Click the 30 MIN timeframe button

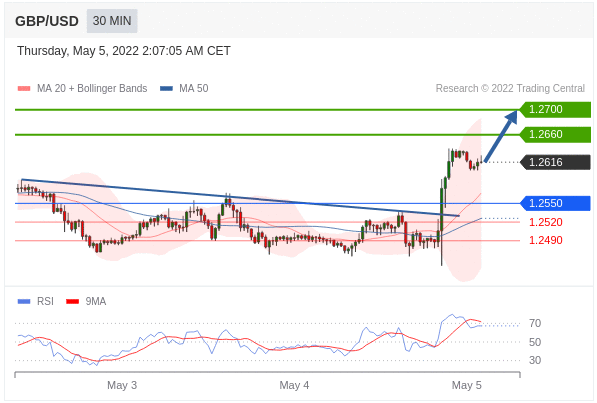112,21
